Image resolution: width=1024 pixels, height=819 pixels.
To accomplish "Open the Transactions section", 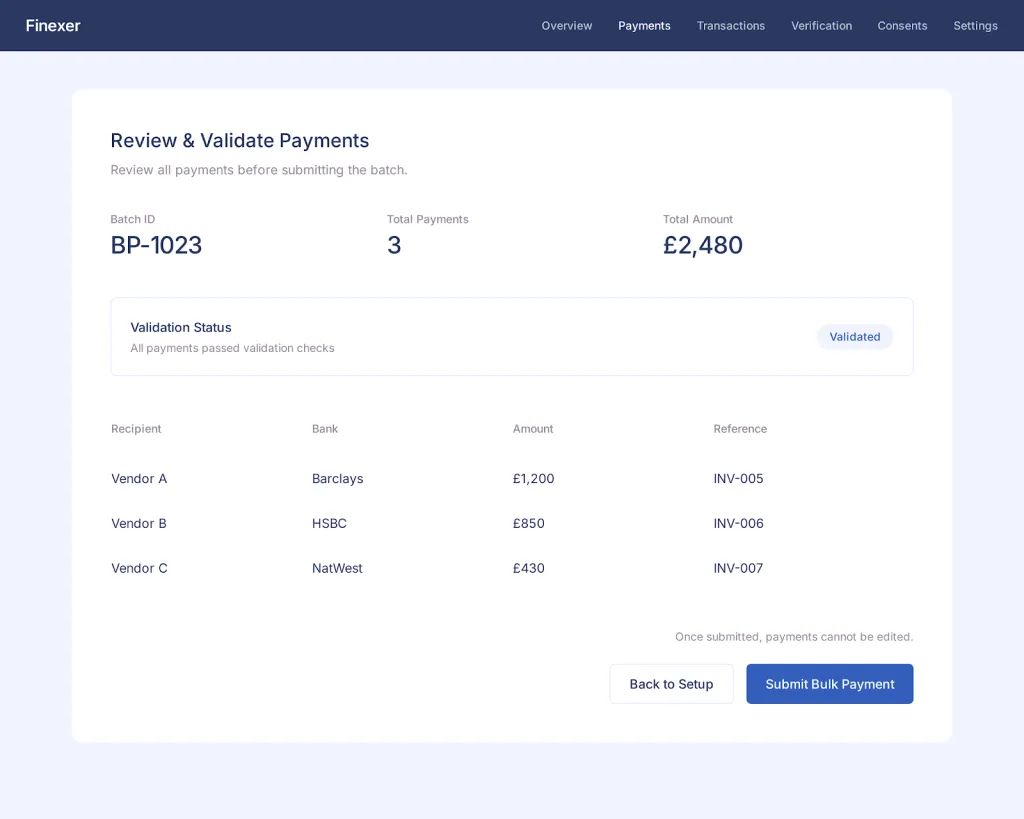I will [731, 25].
